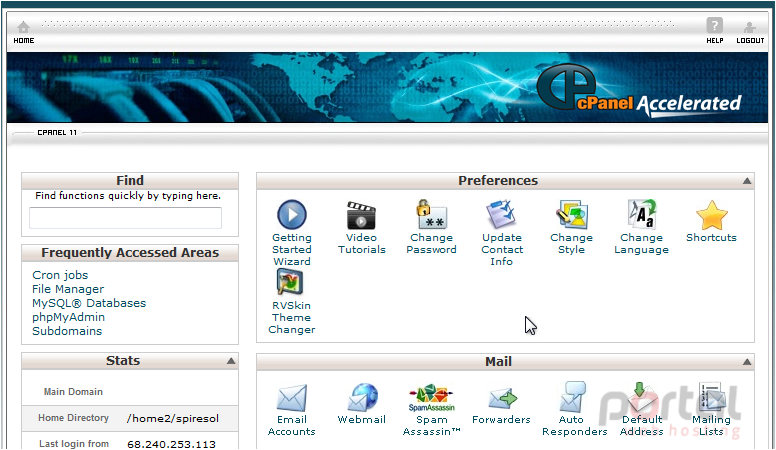Open Help question mark icon
Screen dimensions: 776x450
pyautogui.click(x=714, y=25)
